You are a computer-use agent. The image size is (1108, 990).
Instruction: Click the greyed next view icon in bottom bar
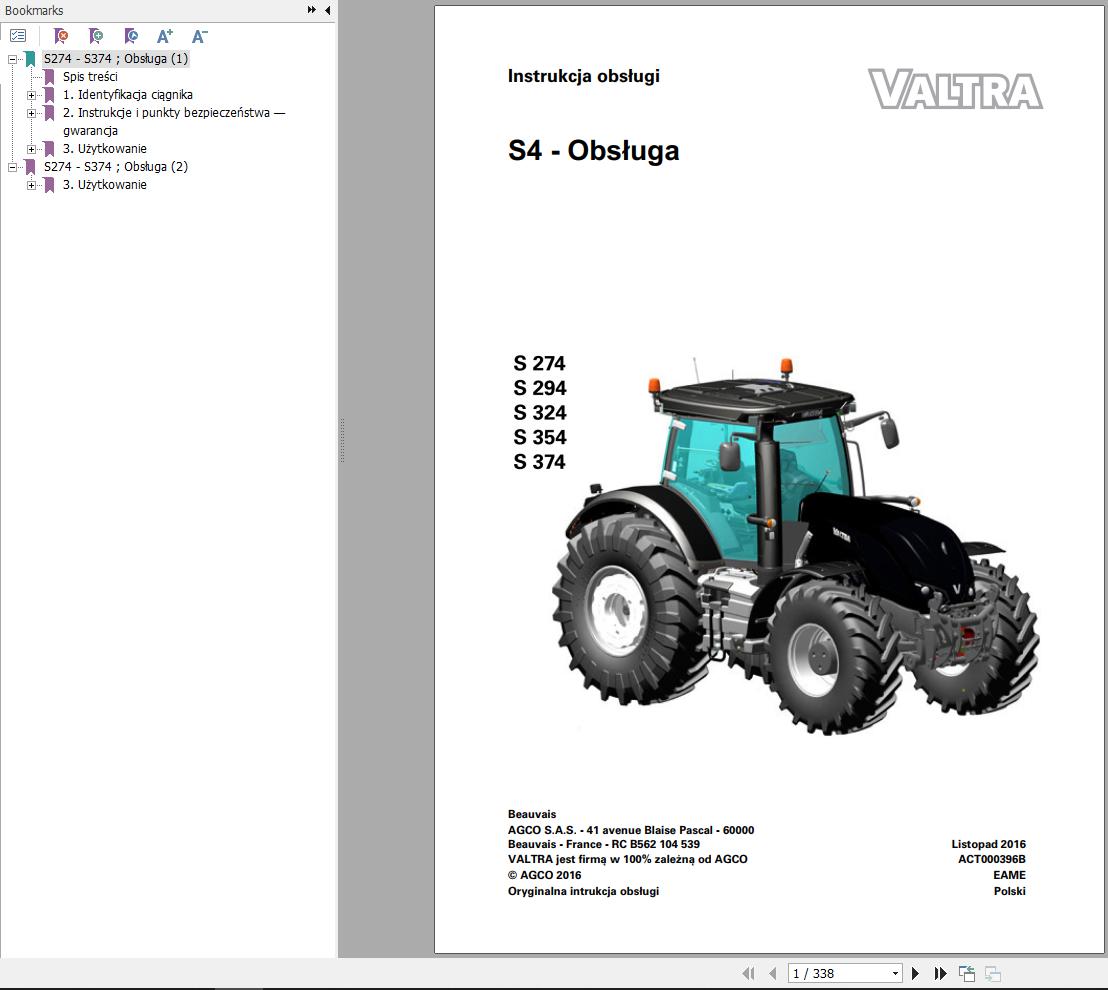(993, 973)
